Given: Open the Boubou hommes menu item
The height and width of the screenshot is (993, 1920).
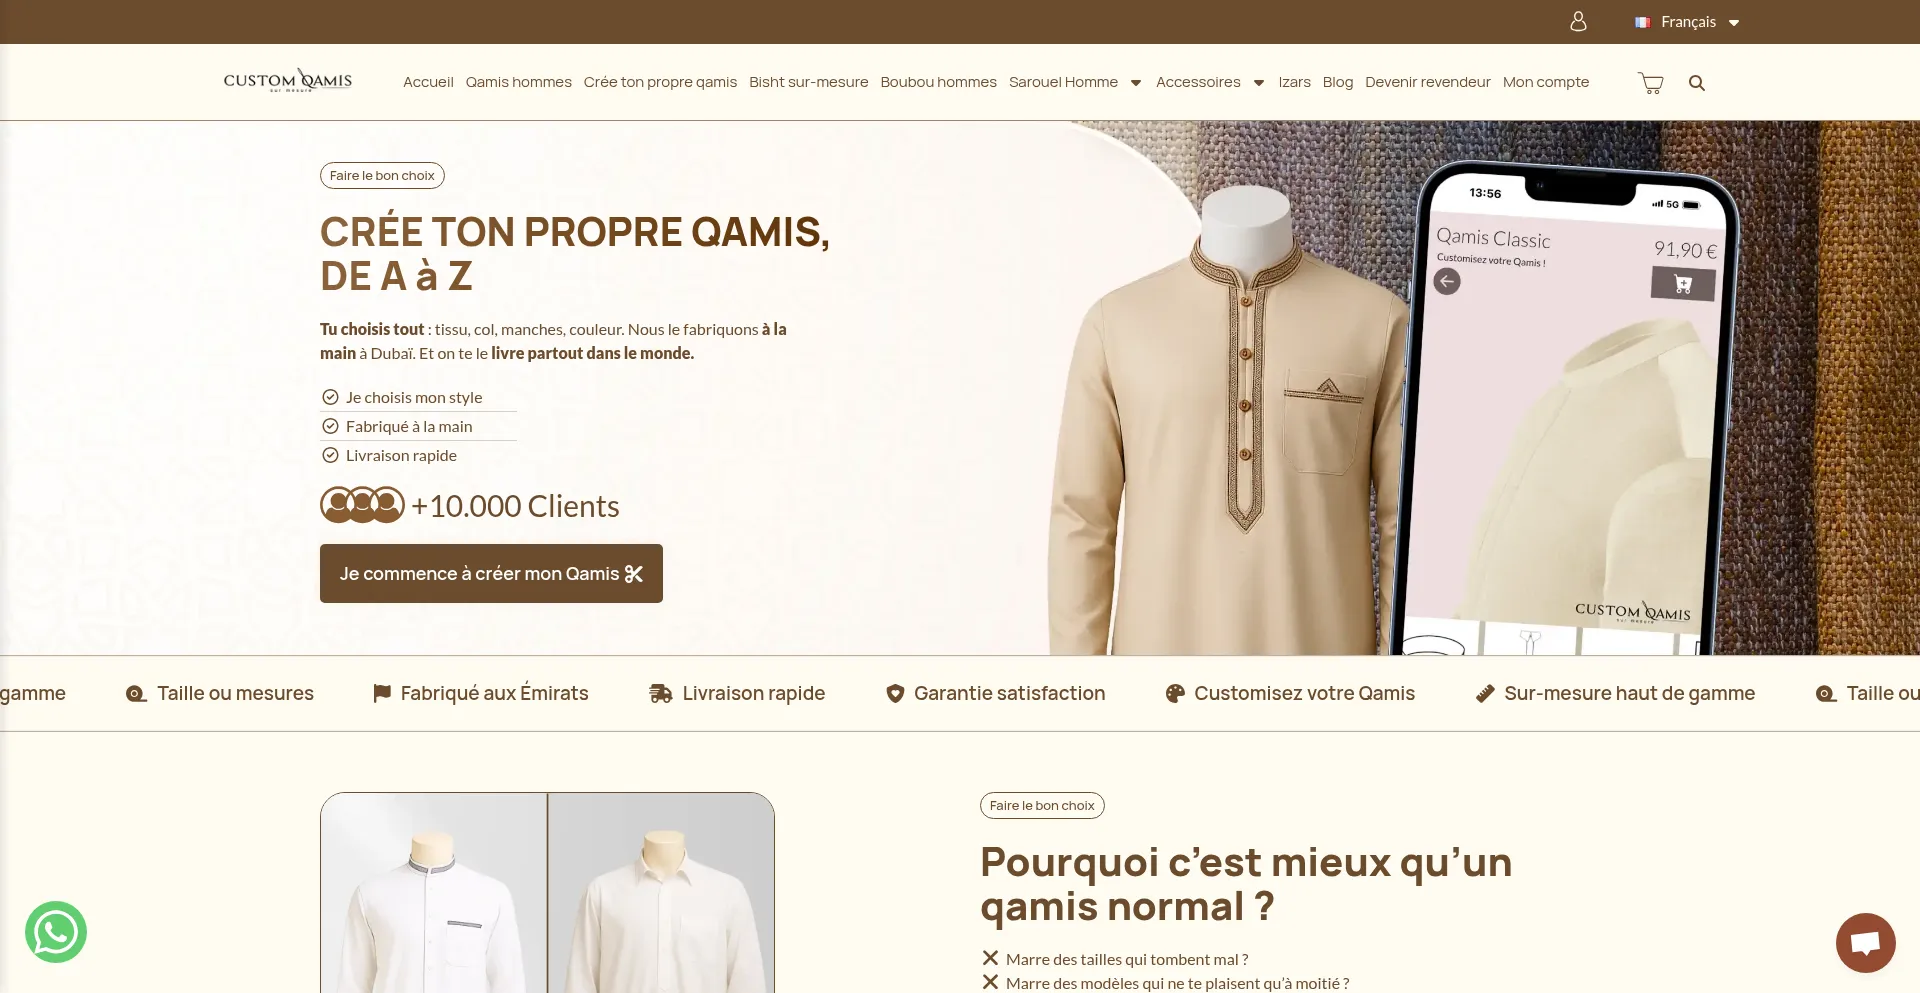Looking at the screenshot, I should pyautogui.click(x=939, y=82).
